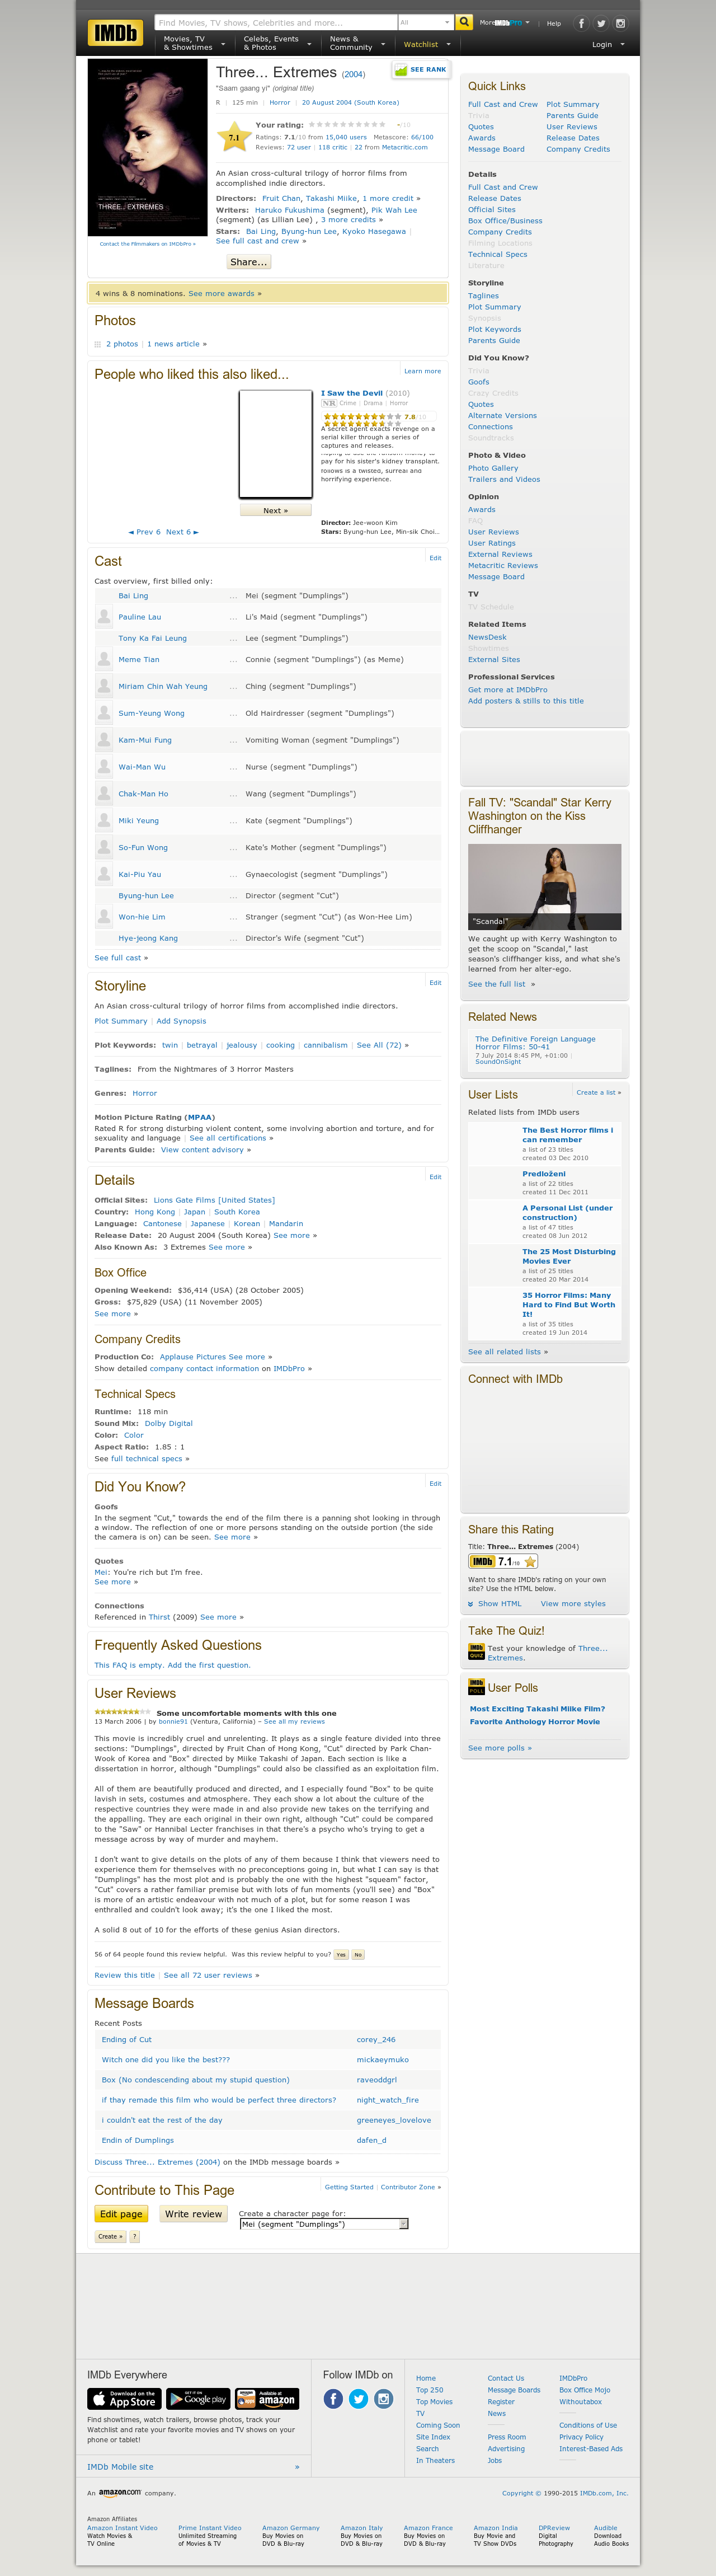Image resolution: width=716 pixels, height=2576 pixels.
Task: Open the 'Ending of Cut' message board post
Action: point(127,2039)
